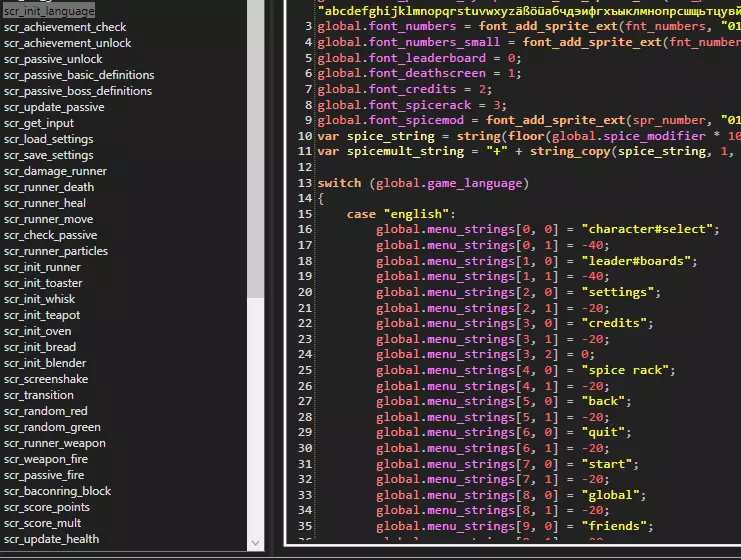Click the opening brace on line 14
The image size is (741, 560).
(x=321, y=198)
